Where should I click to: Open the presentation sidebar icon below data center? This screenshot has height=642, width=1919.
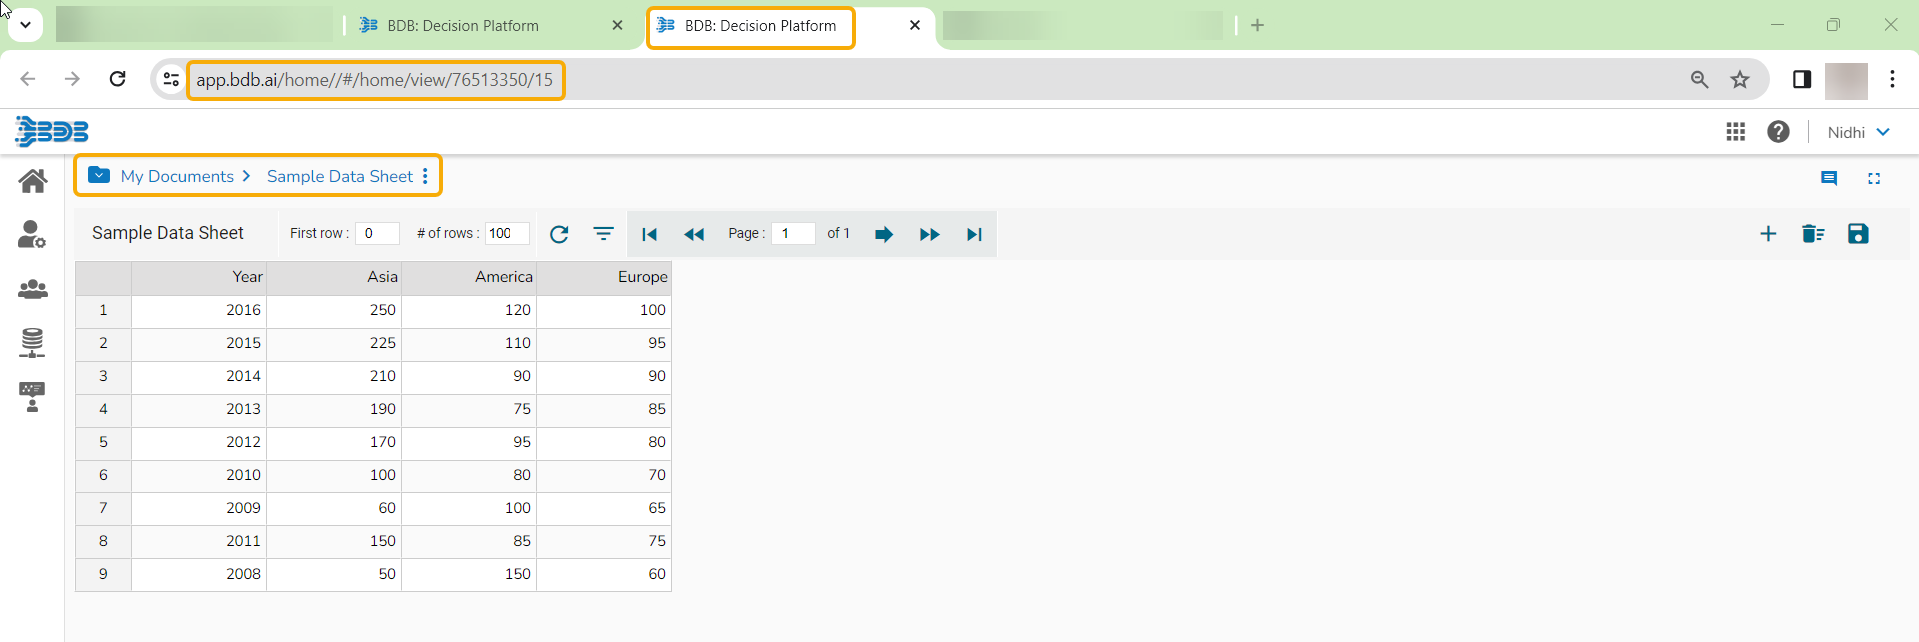(32, 397)
